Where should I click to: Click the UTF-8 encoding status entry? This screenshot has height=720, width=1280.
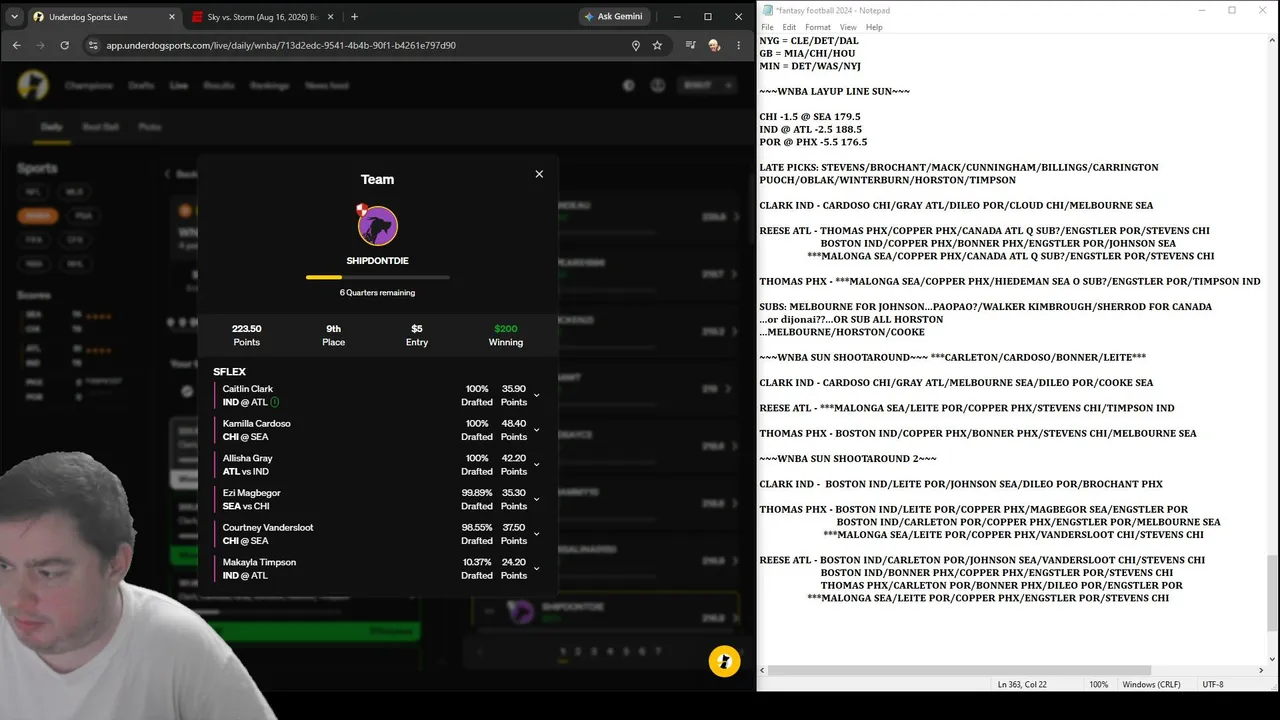(x=1213, y=684)
